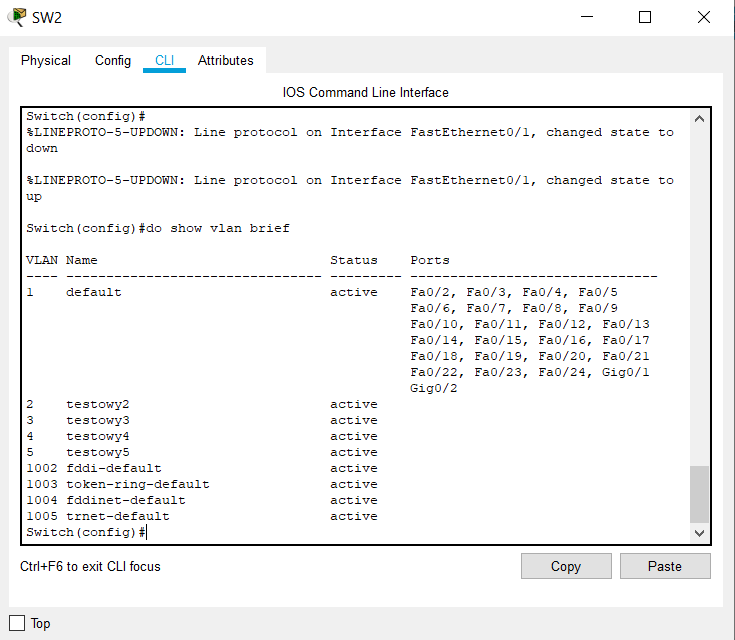This screenshot has width=735, height=640.
Task: Click the 'do show vlan brief' command line
Action: click(158, 228)
